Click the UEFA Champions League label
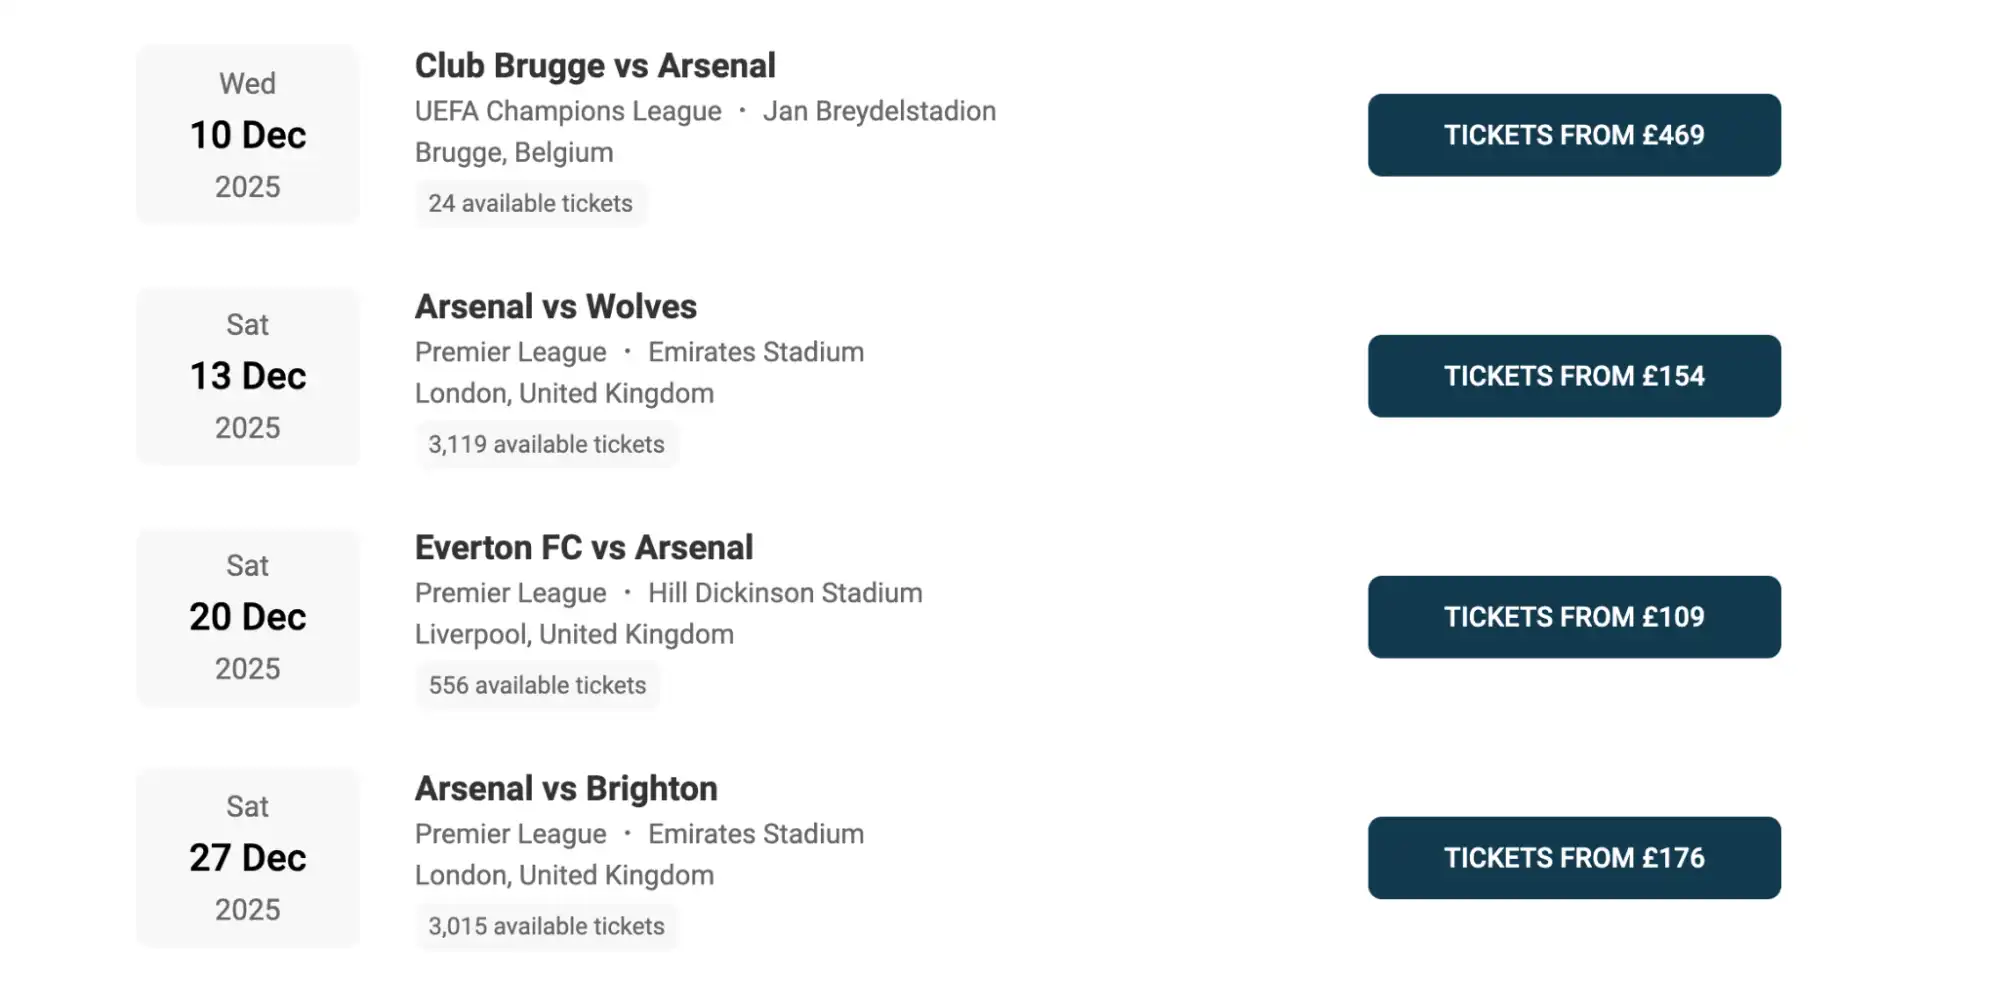 pos(566,111)
